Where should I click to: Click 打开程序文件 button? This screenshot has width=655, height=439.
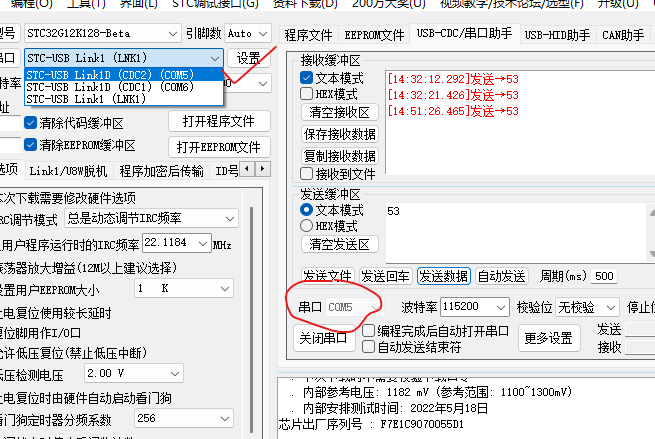point(219,122)
